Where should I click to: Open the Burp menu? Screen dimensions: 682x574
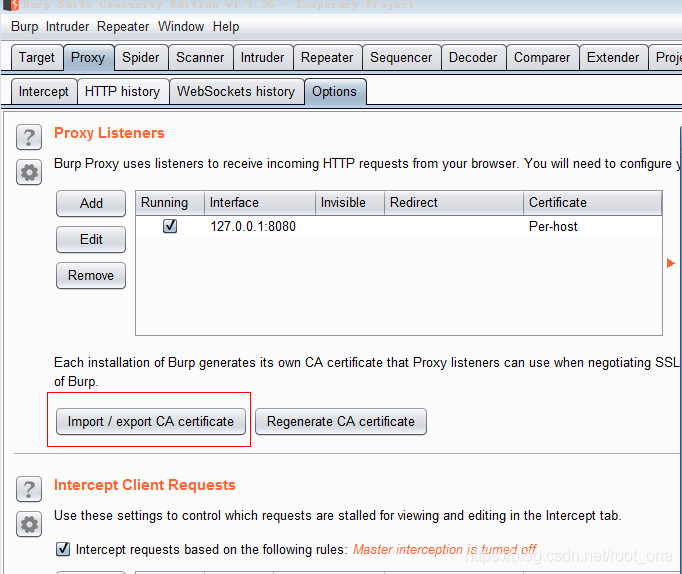click(x=25, y=27)
